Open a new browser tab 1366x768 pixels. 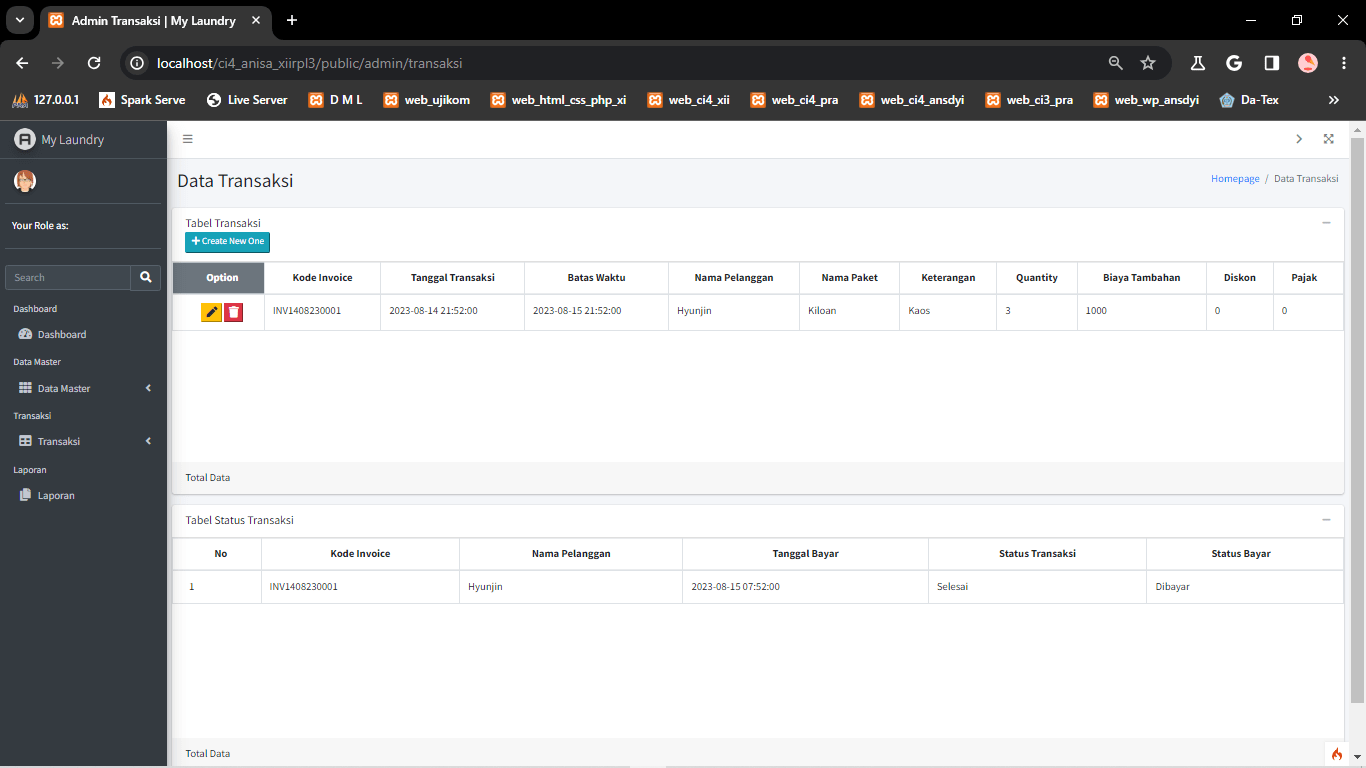[x=292, y=20]
